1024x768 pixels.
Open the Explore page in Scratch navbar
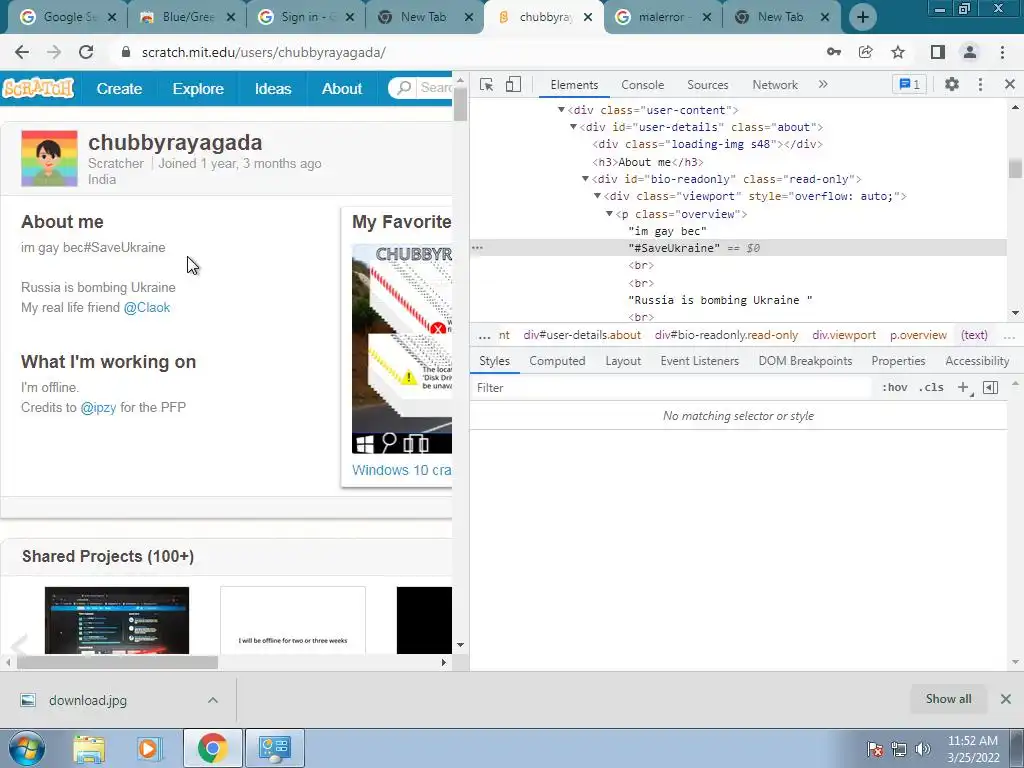(198, 88)
